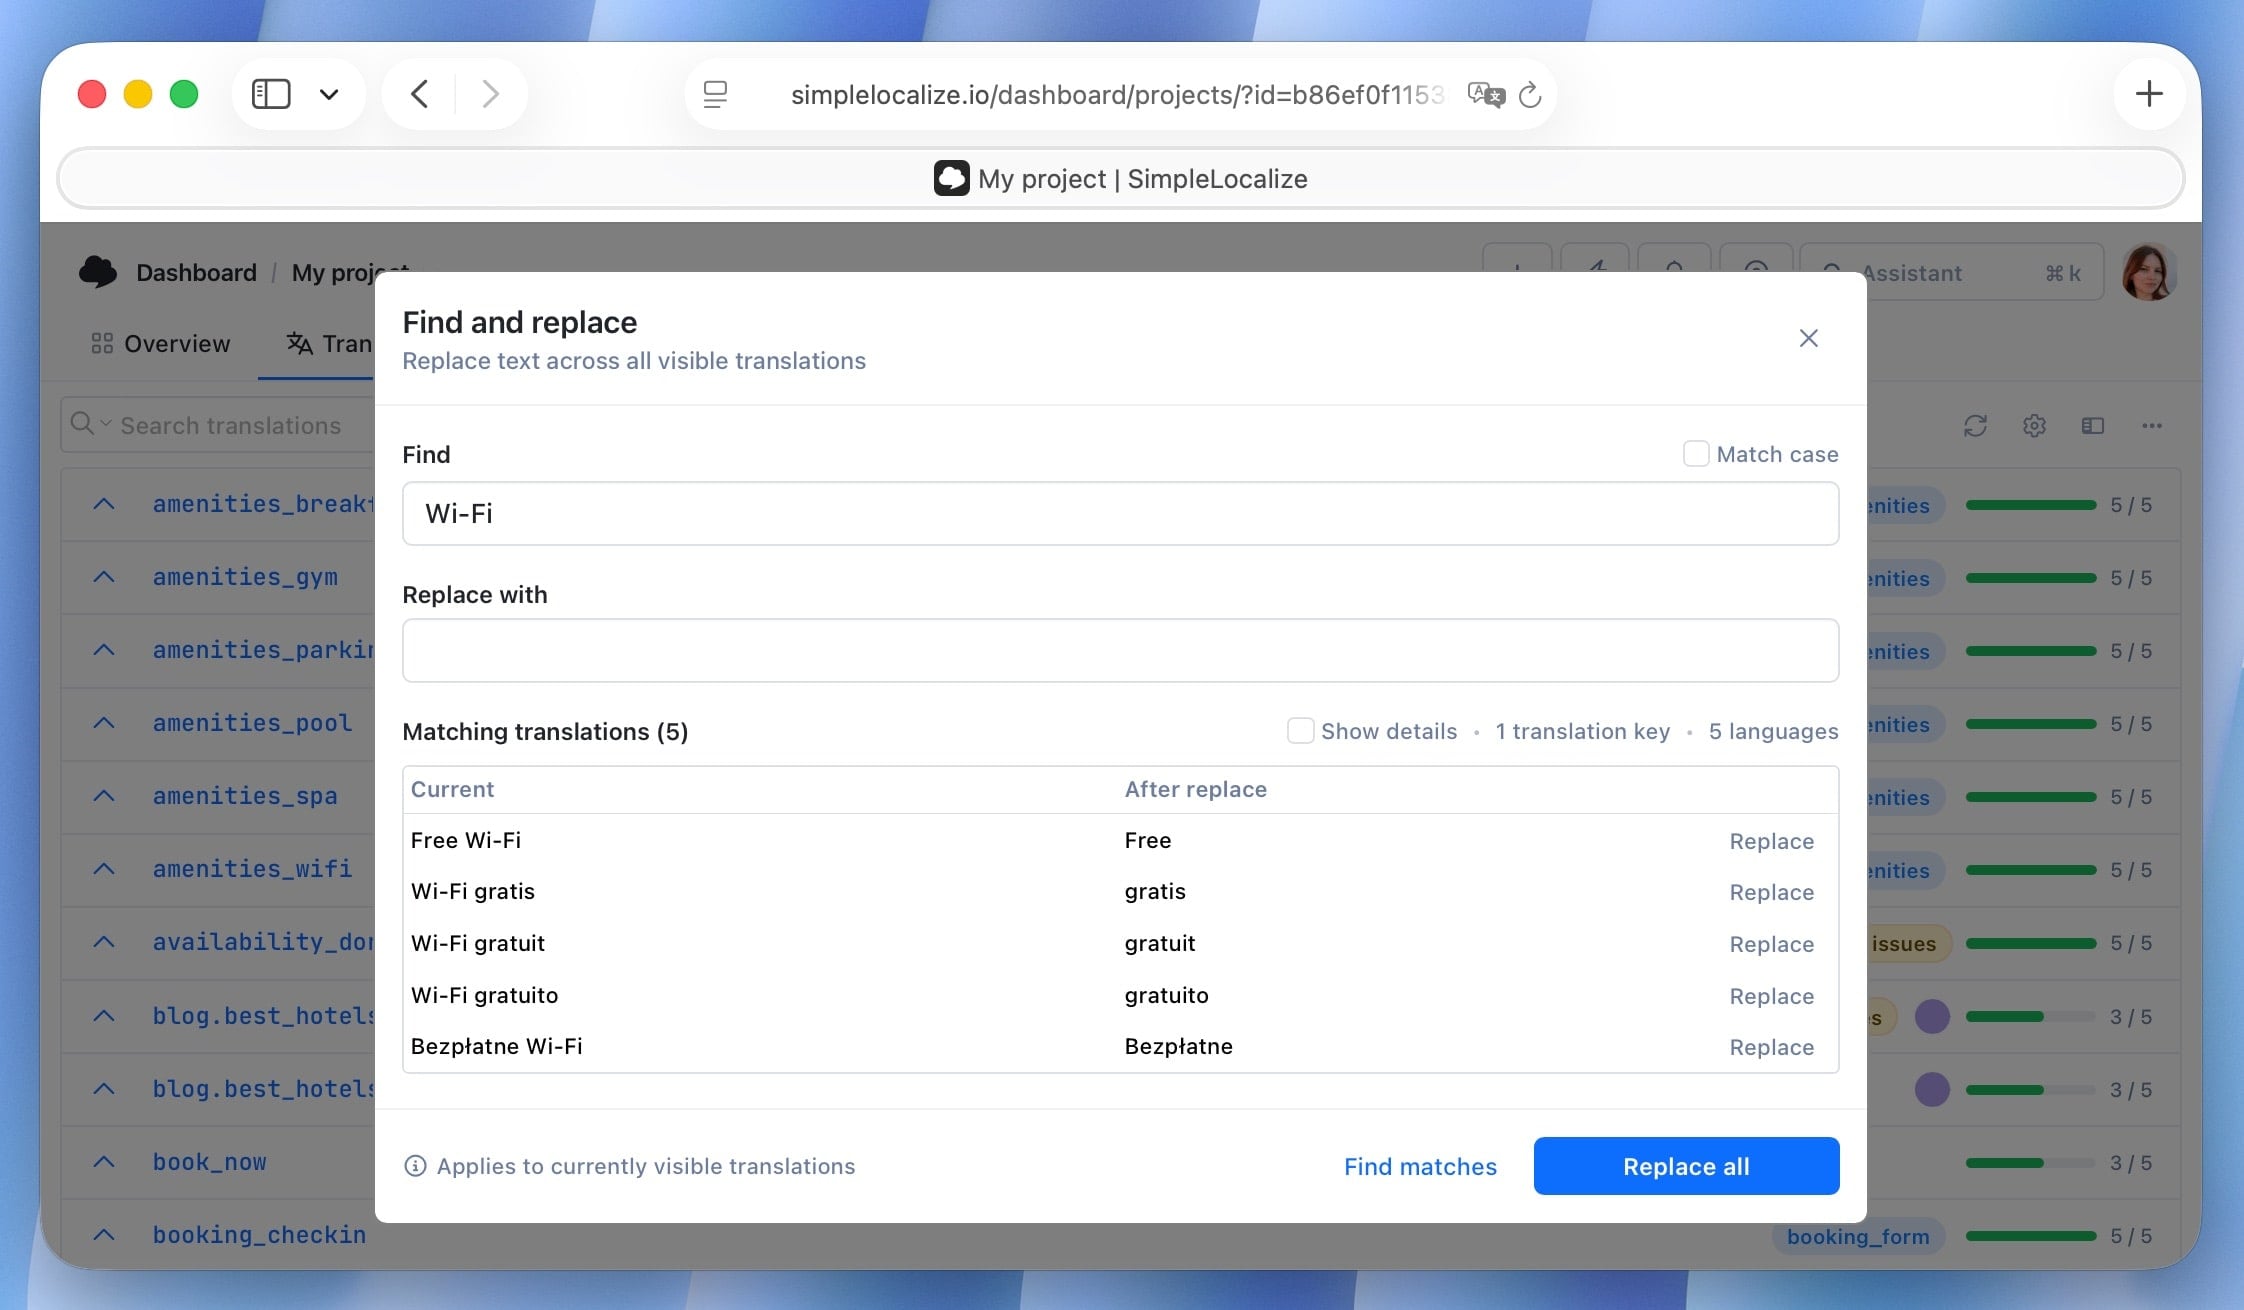
Task: Select the book_now translation key
Action: tap(209, 1162)
